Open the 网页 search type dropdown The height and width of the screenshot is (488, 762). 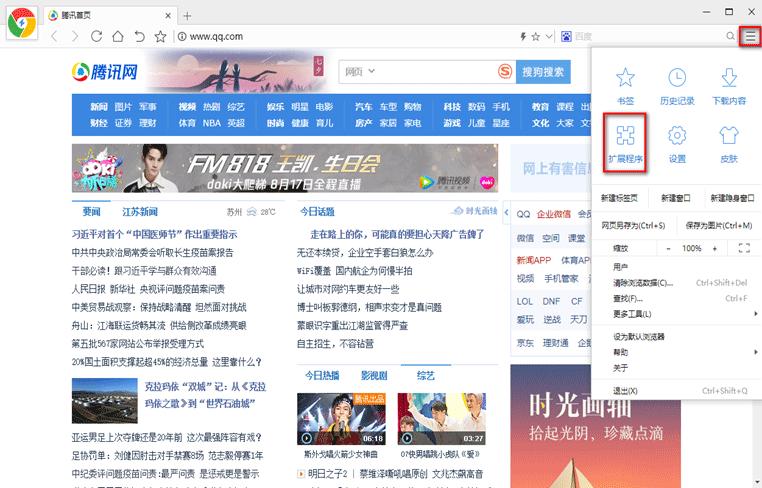coord(360,72)
